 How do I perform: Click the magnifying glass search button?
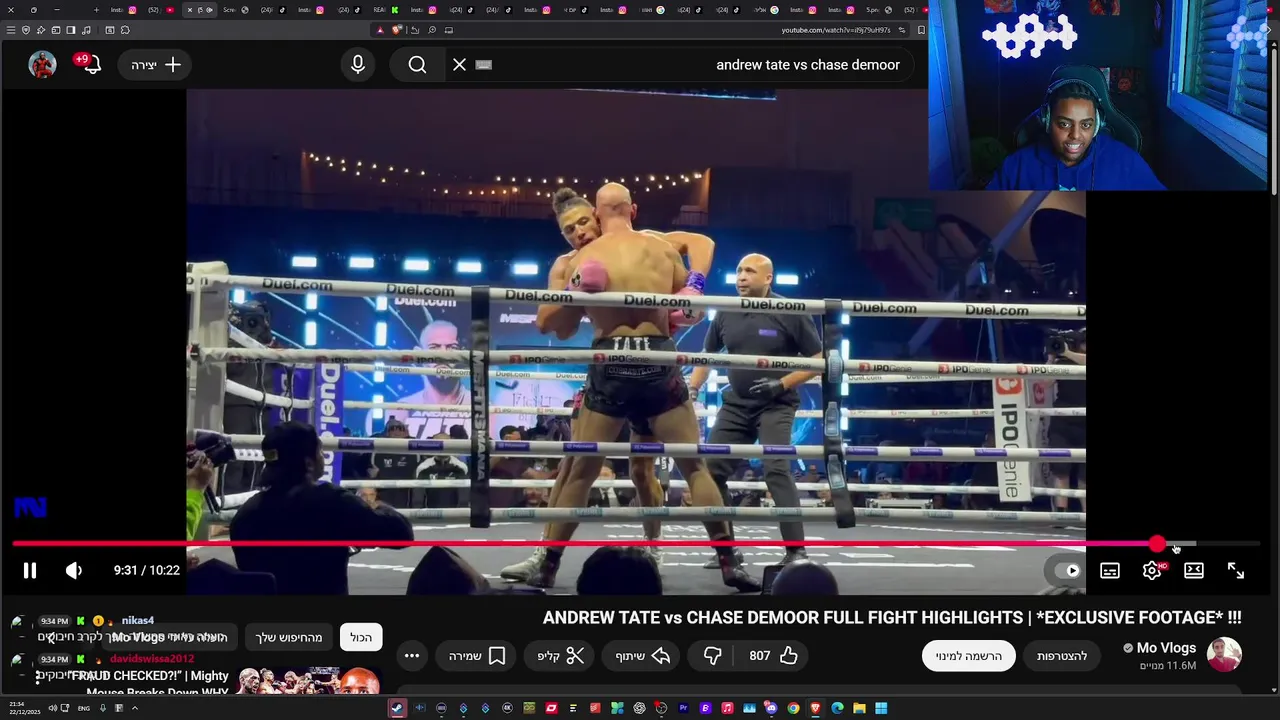click(x=417, y=65)
